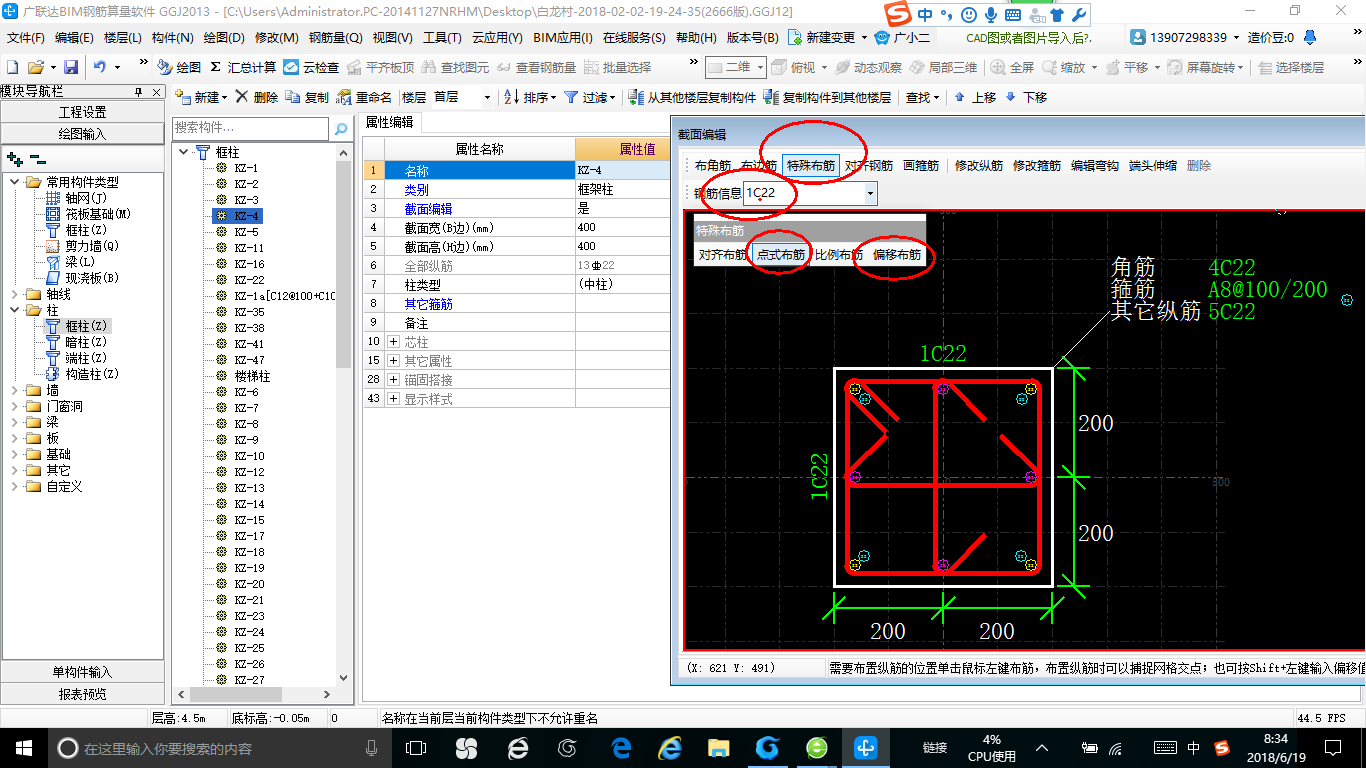
Task: Open account 13907298339 dropdown
Action: tap(1187, 37)
